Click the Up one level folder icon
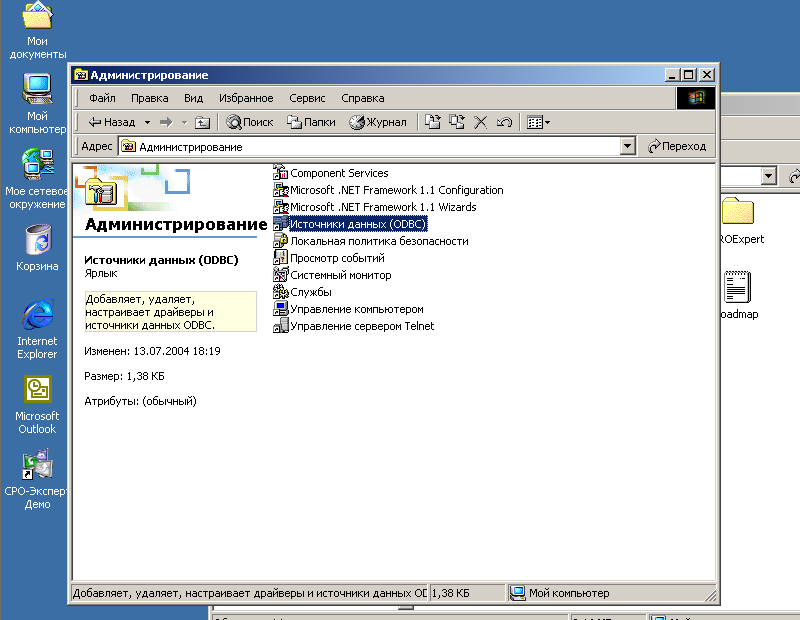Image resolution: width=800 pixels, height=620 pixels. [x=203, y=122]
